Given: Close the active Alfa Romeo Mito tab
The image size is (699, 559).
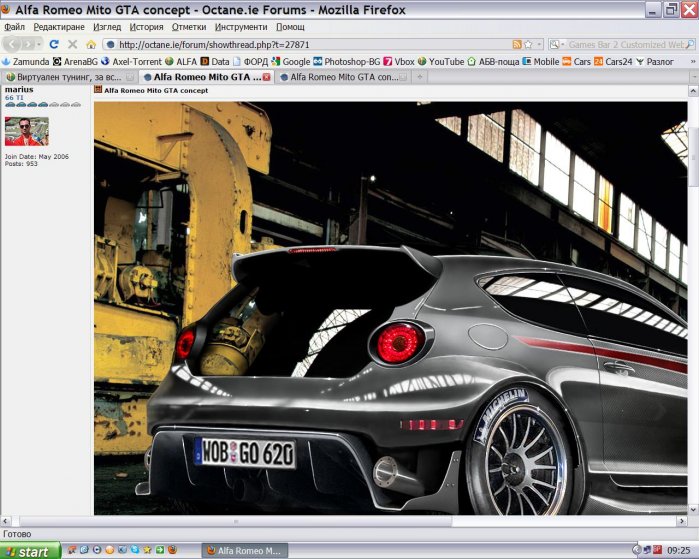Looking at the screenshot, I should [266, 77].
